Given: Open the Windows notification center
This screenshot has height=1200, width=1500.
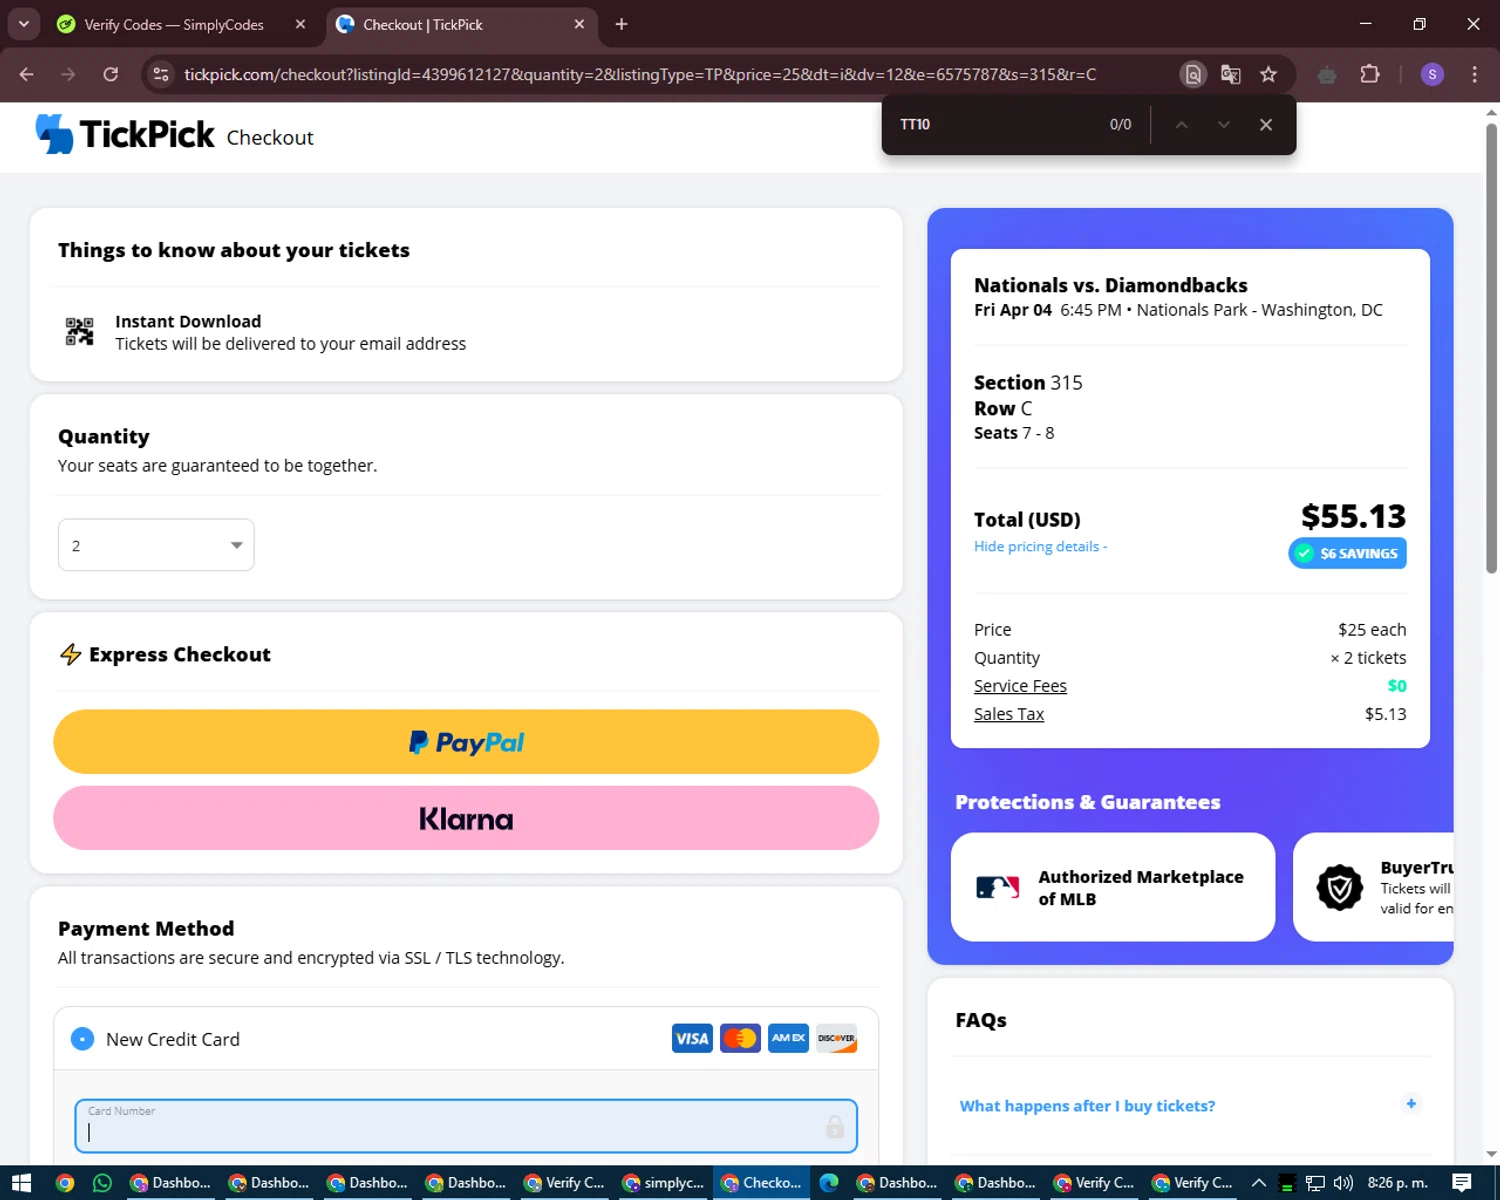Looking at the screenshot, I should (1462, 1183).
